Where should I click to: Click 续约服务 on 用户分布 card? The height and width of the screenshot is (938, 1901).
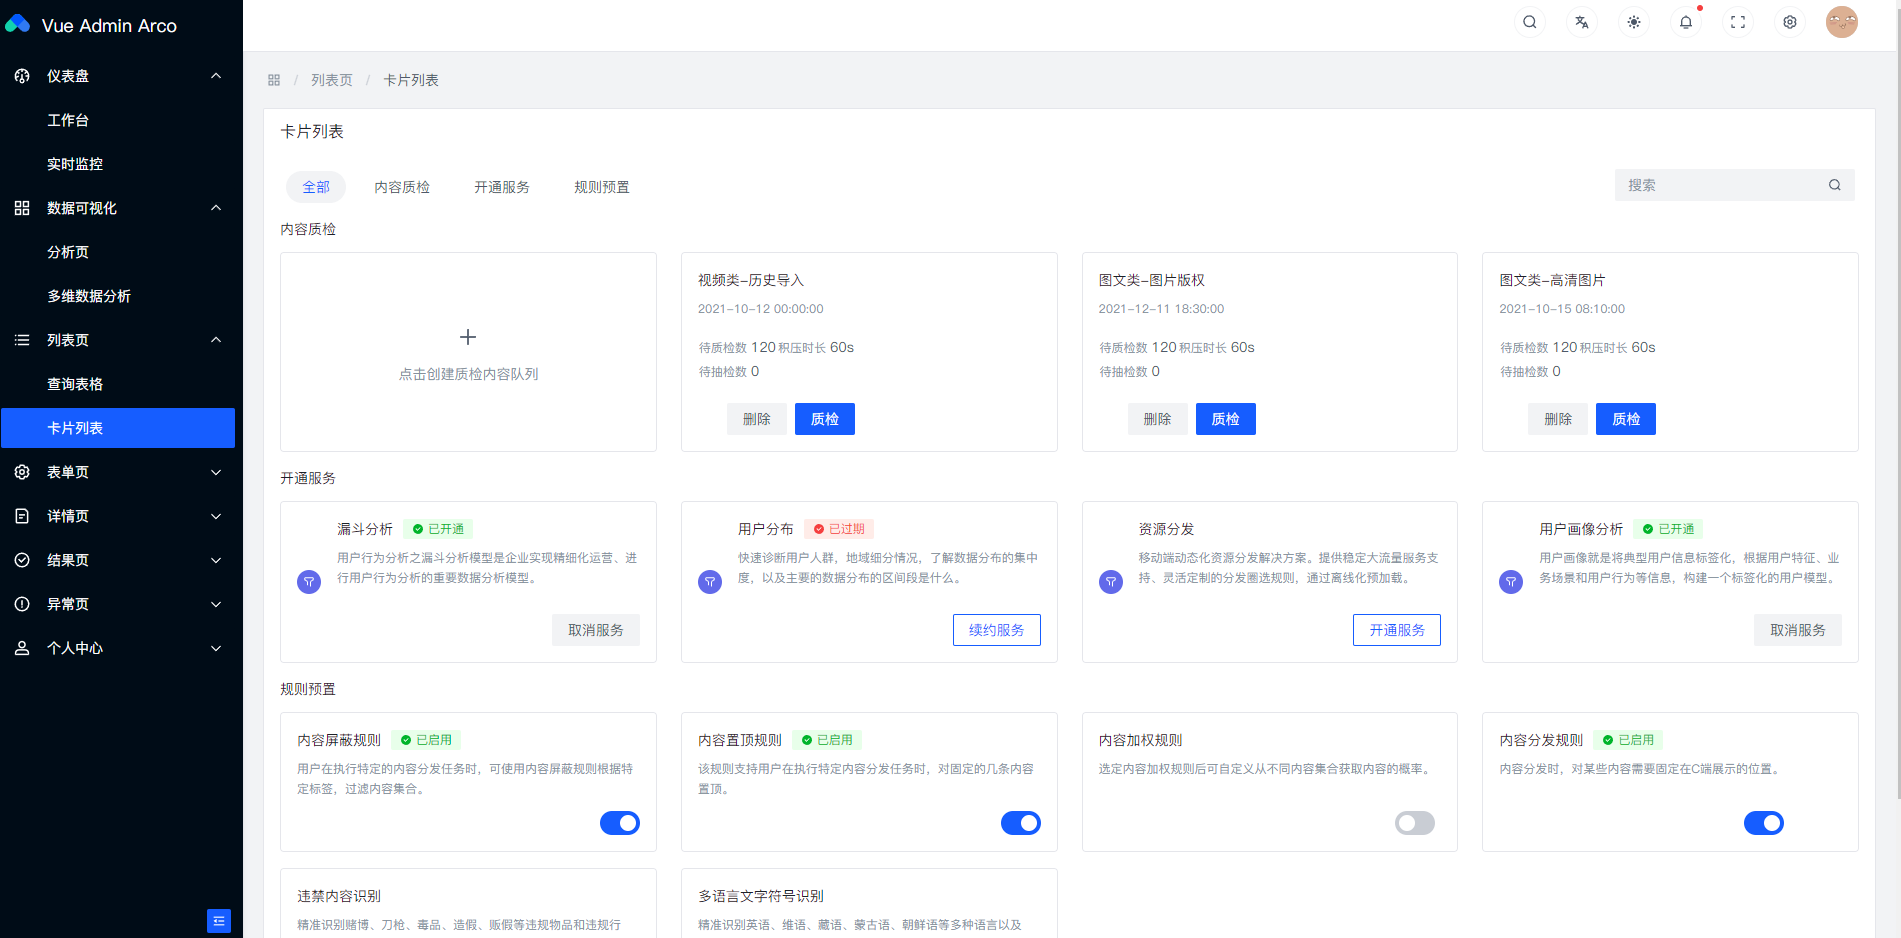[997, 630]
